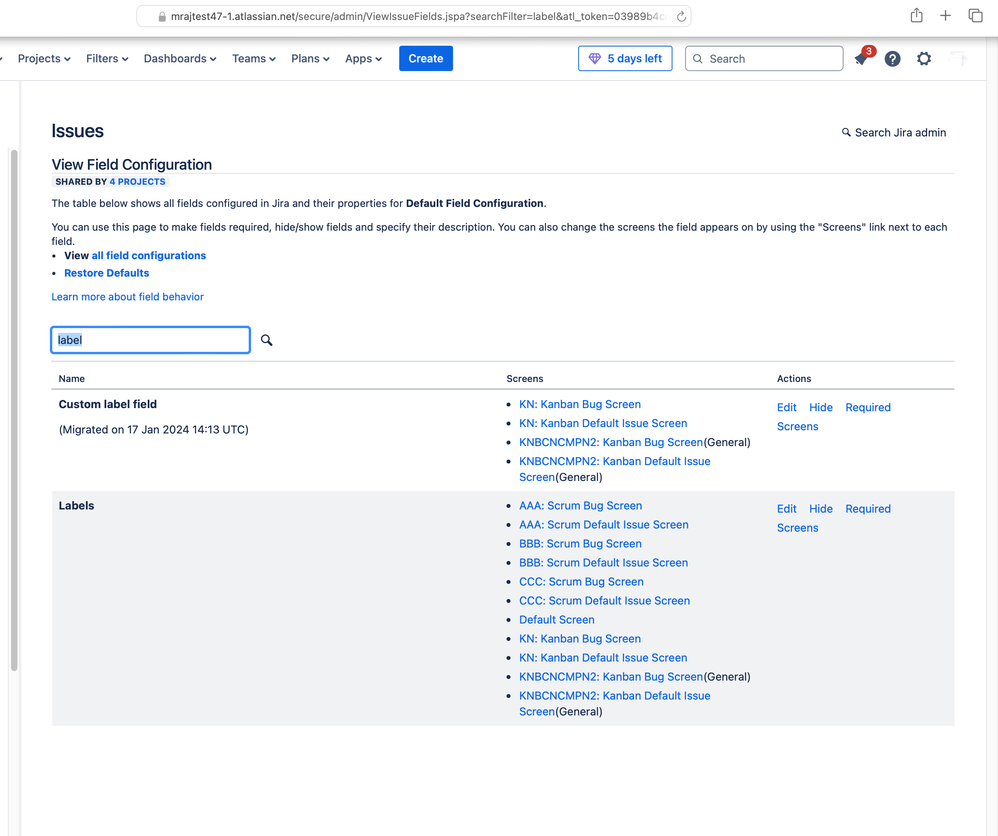Open the Default Screen link
The image size is (998, 836).
coord(556,620)
